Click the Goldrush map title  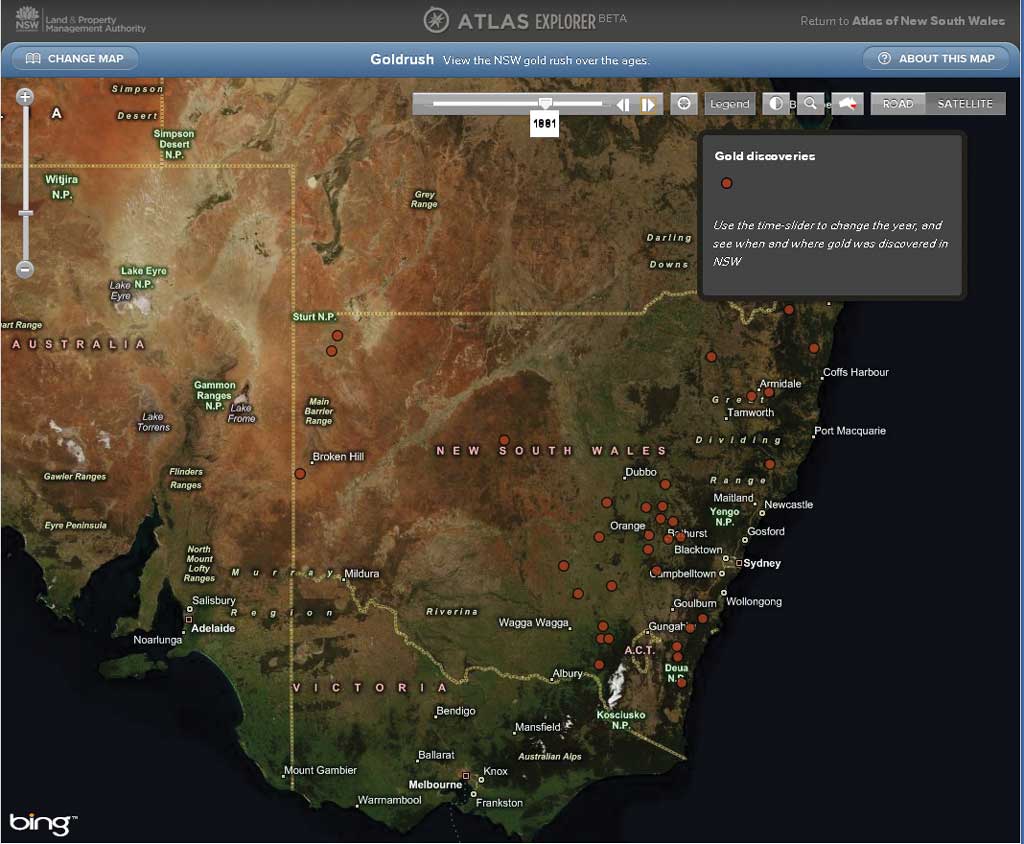click(402, 59)
